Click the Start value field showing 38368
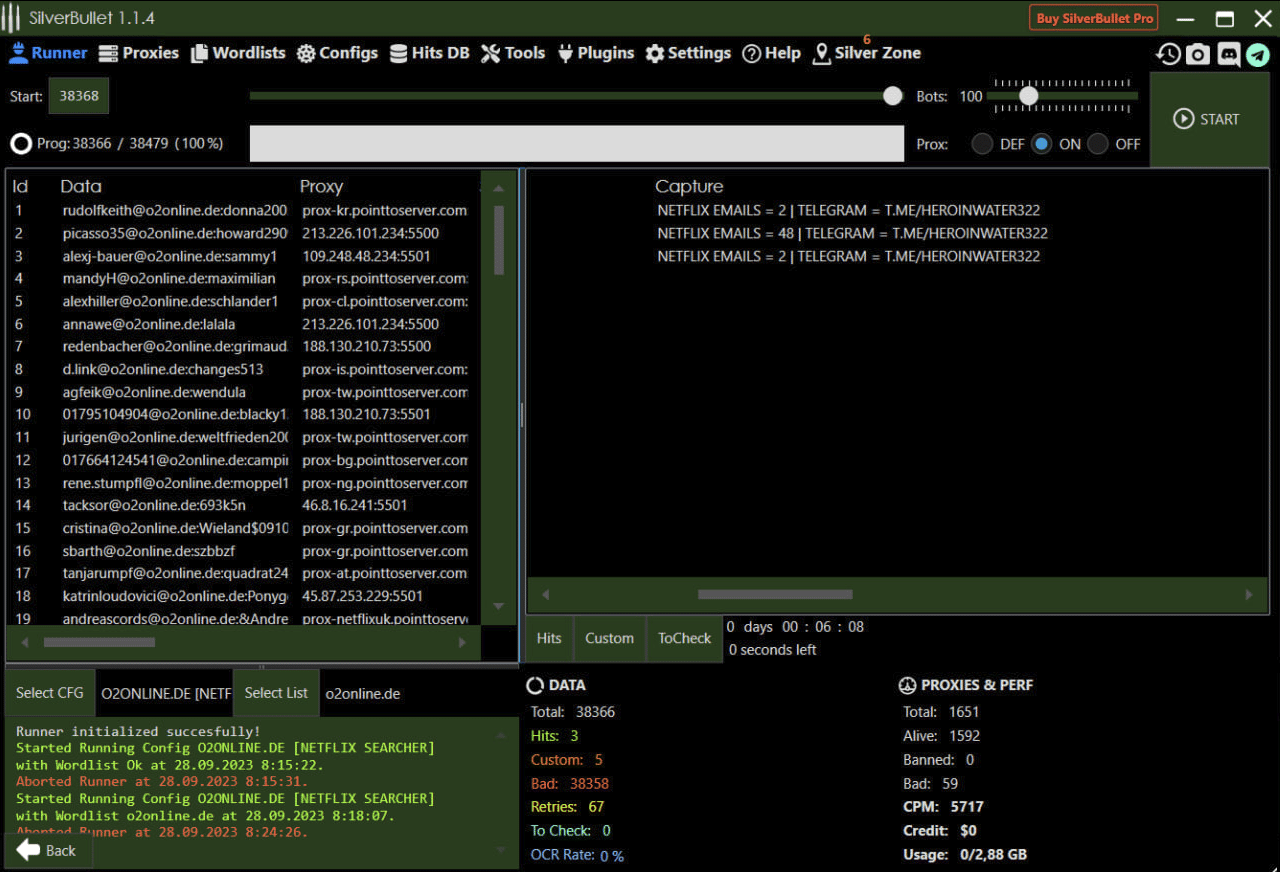This screenshot has width=1280, height=872. (x=79, y=96)
